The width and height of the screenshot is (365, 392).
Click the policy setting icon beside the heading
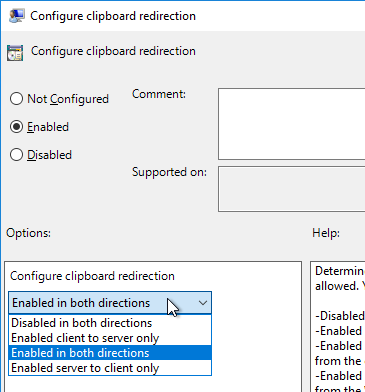(15, 53)
